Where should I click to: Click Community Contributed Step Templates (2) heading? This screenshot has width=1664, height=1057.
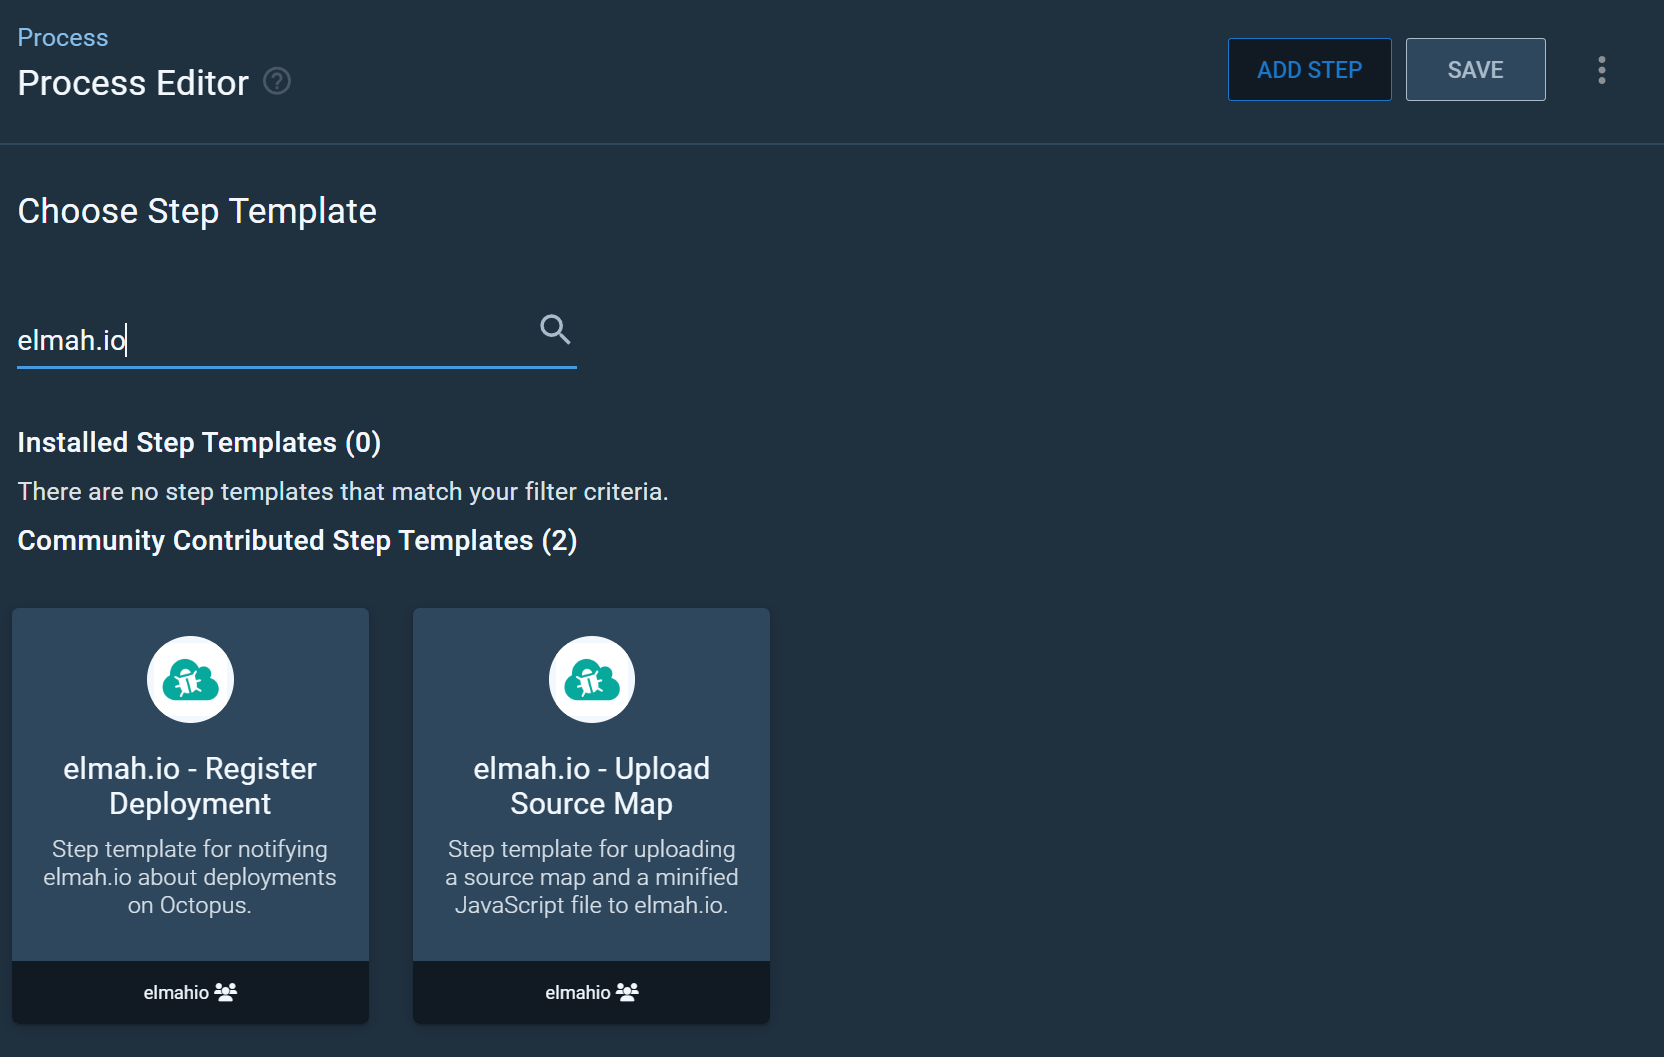pos(297,540)
